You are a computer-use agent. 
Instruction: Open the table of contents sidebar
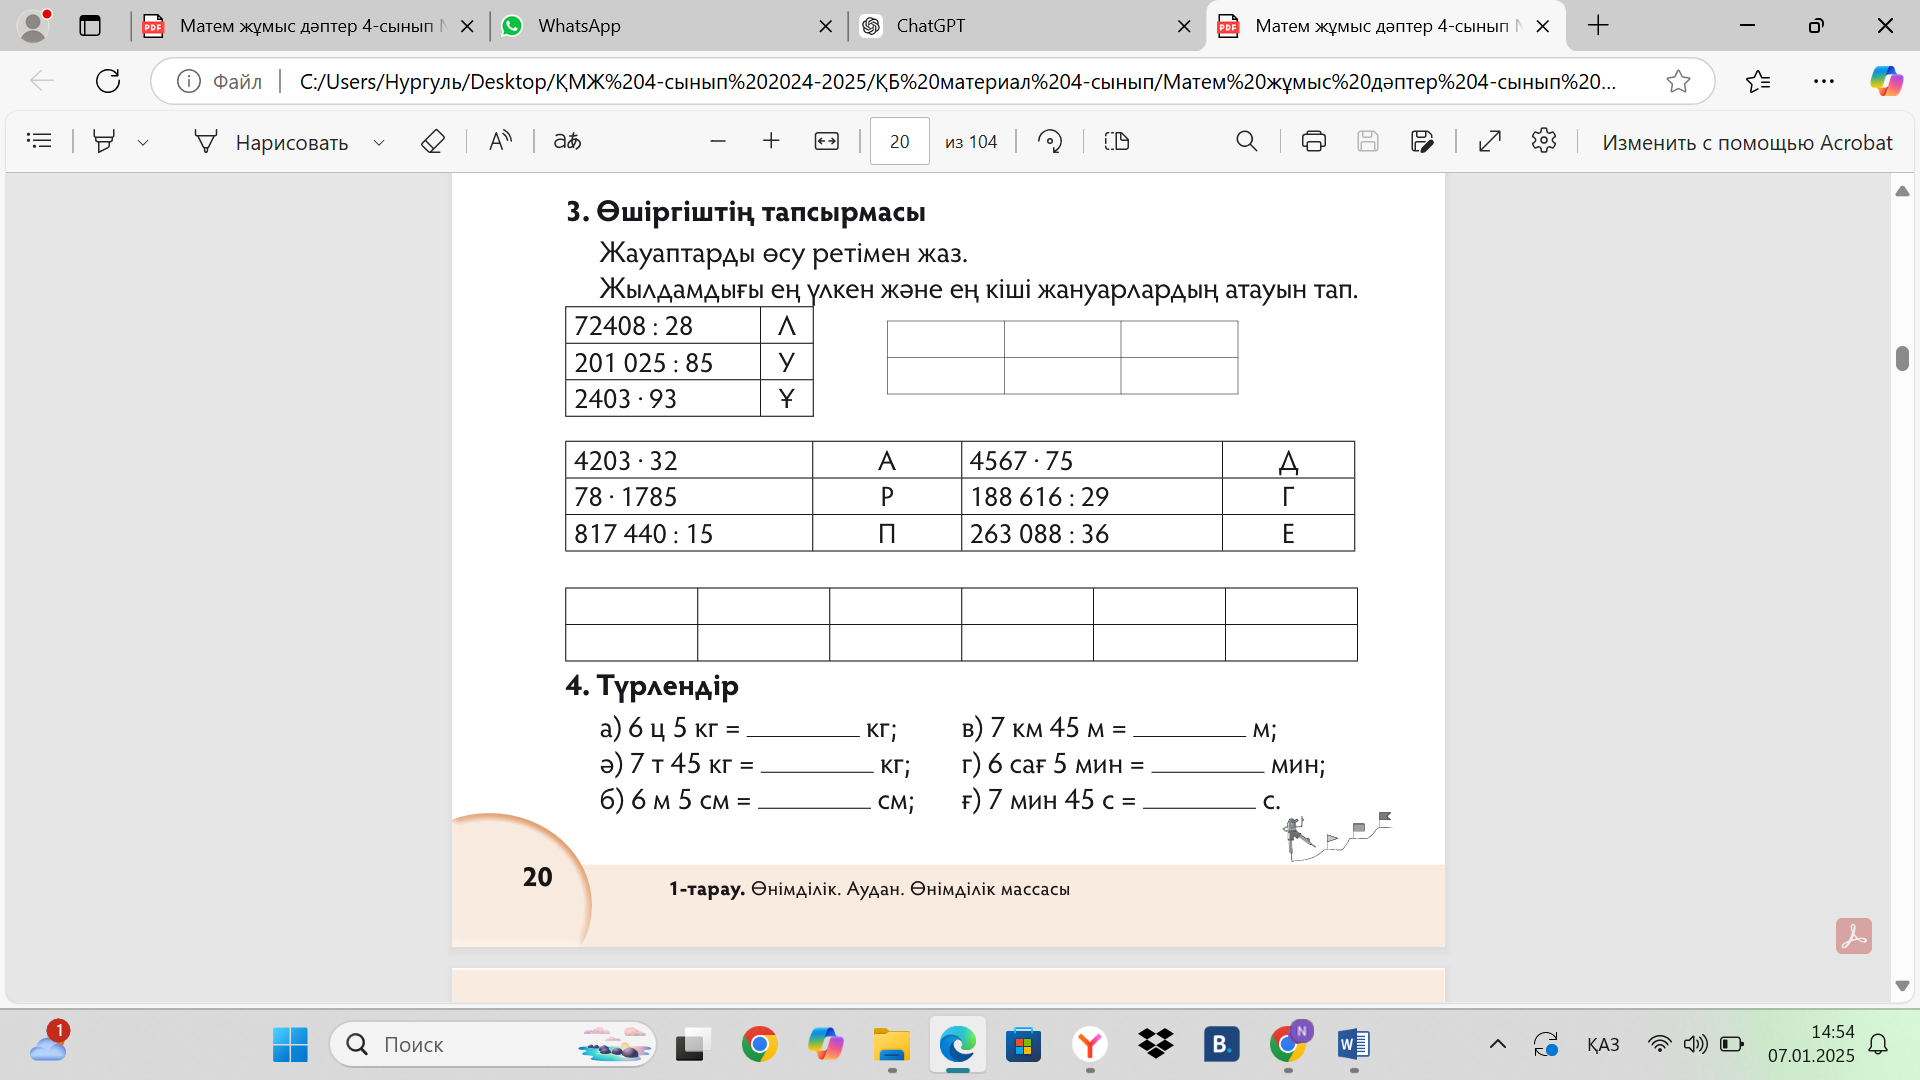pyautogui.click(x=39, y=141)
